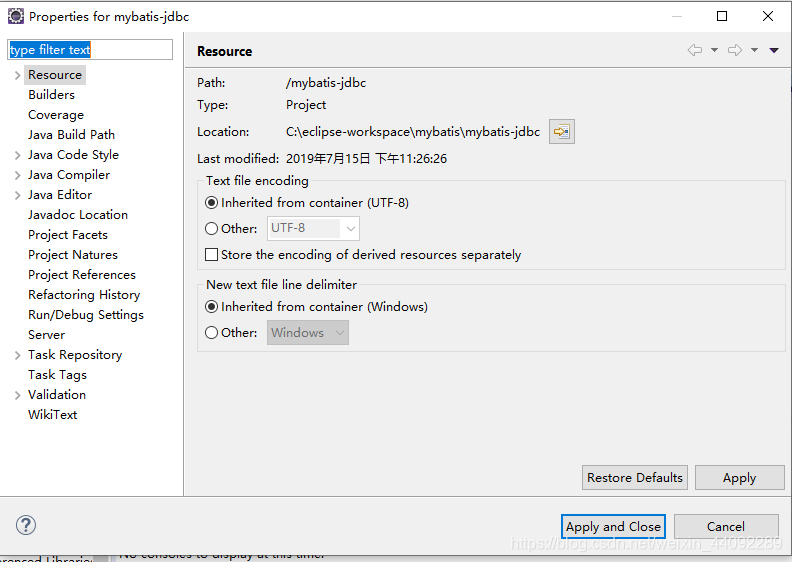Select Task Repository in tree
This screenshot has height=562, width=792.
tap(75, 355)
